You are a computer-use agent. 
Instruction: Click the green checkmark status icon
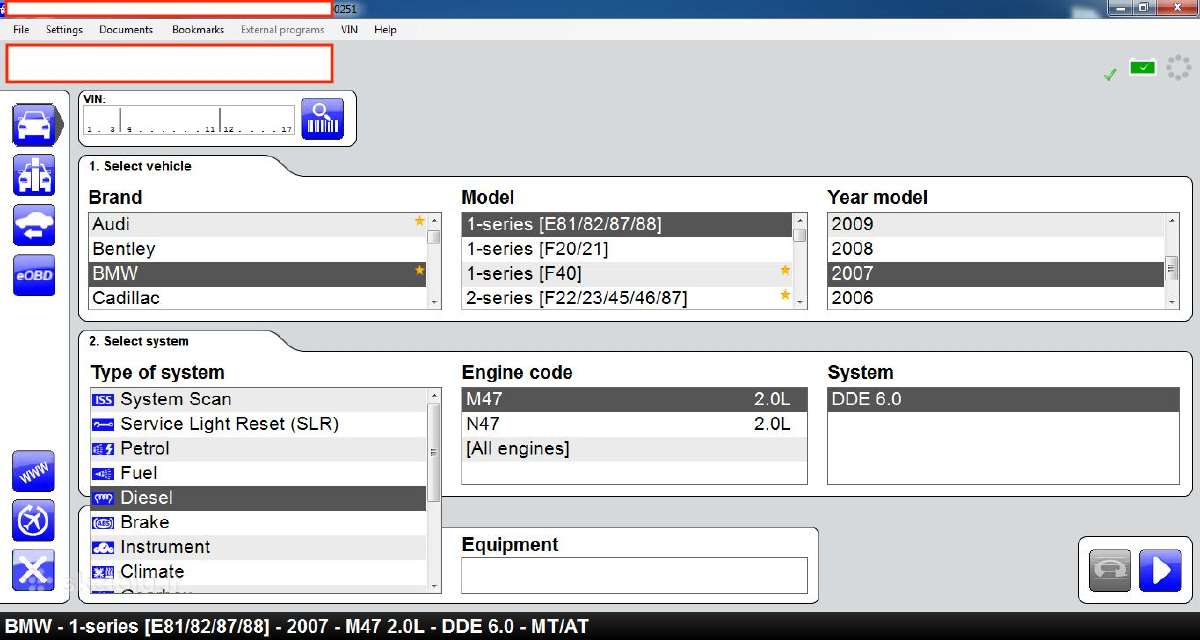[x=1110, y=74]
